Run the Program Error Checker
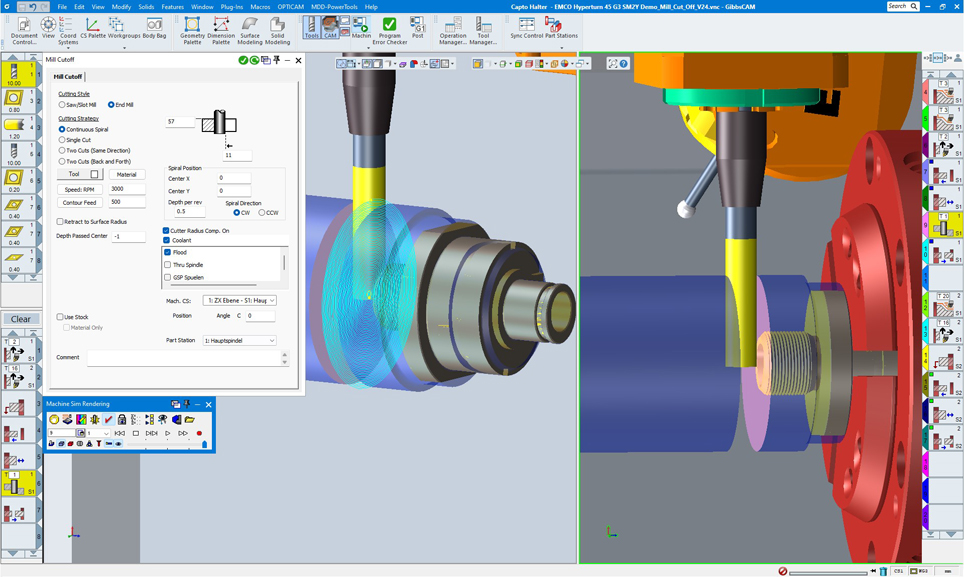The width and height of the screenshot is (964, 577). pos(389,28)
